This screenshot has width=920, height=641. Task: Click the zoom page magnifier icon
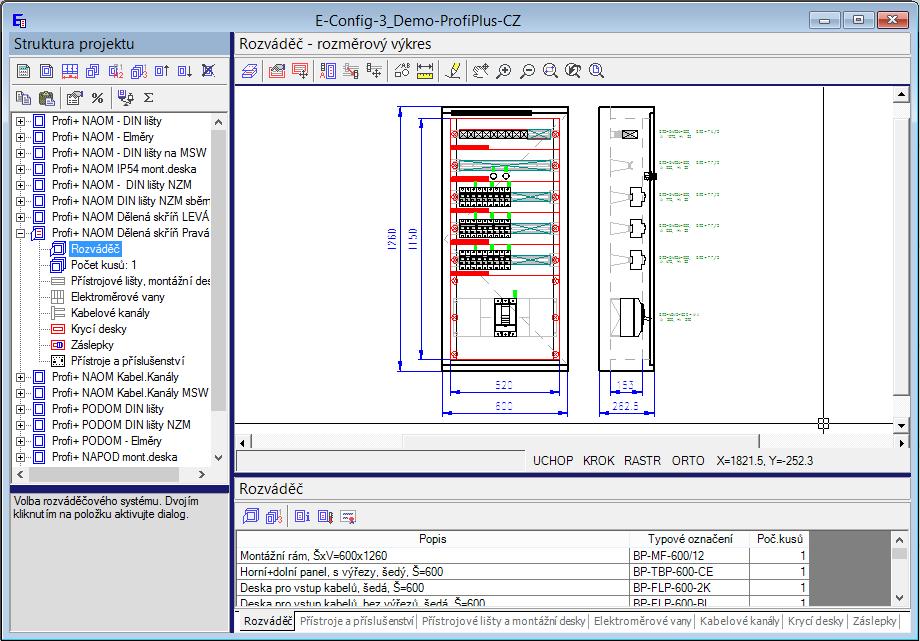(x=596, y=72)
